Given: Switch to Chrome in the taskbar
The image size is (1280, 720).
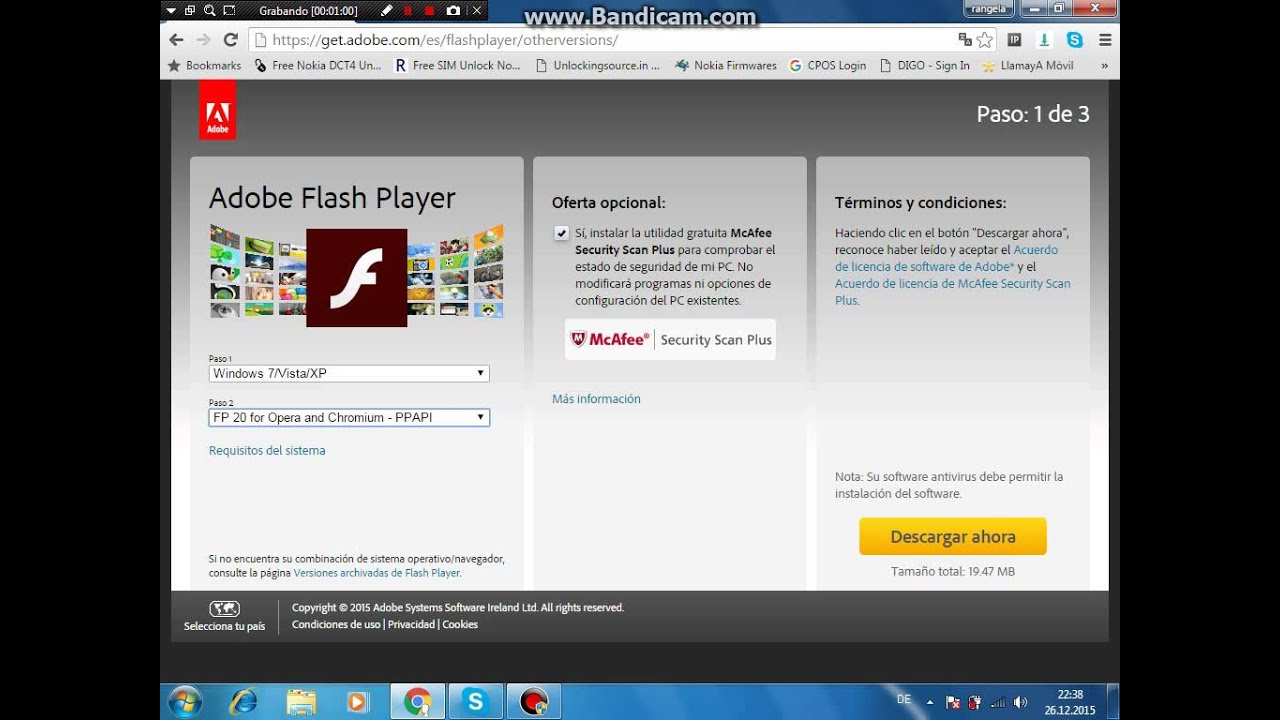Looking at the screenshot, I should click(x=417, y=702).
